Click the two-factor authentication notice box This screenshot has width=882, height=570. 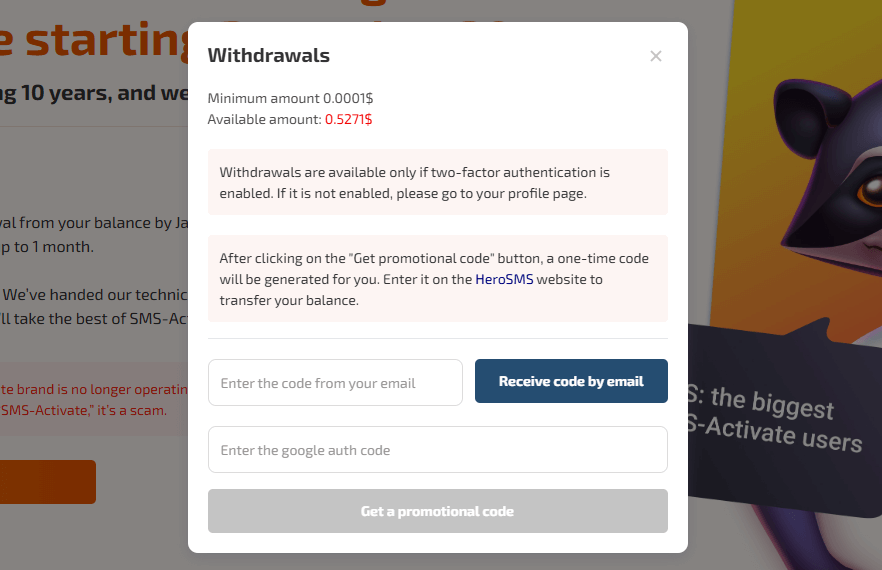point(437,182)
